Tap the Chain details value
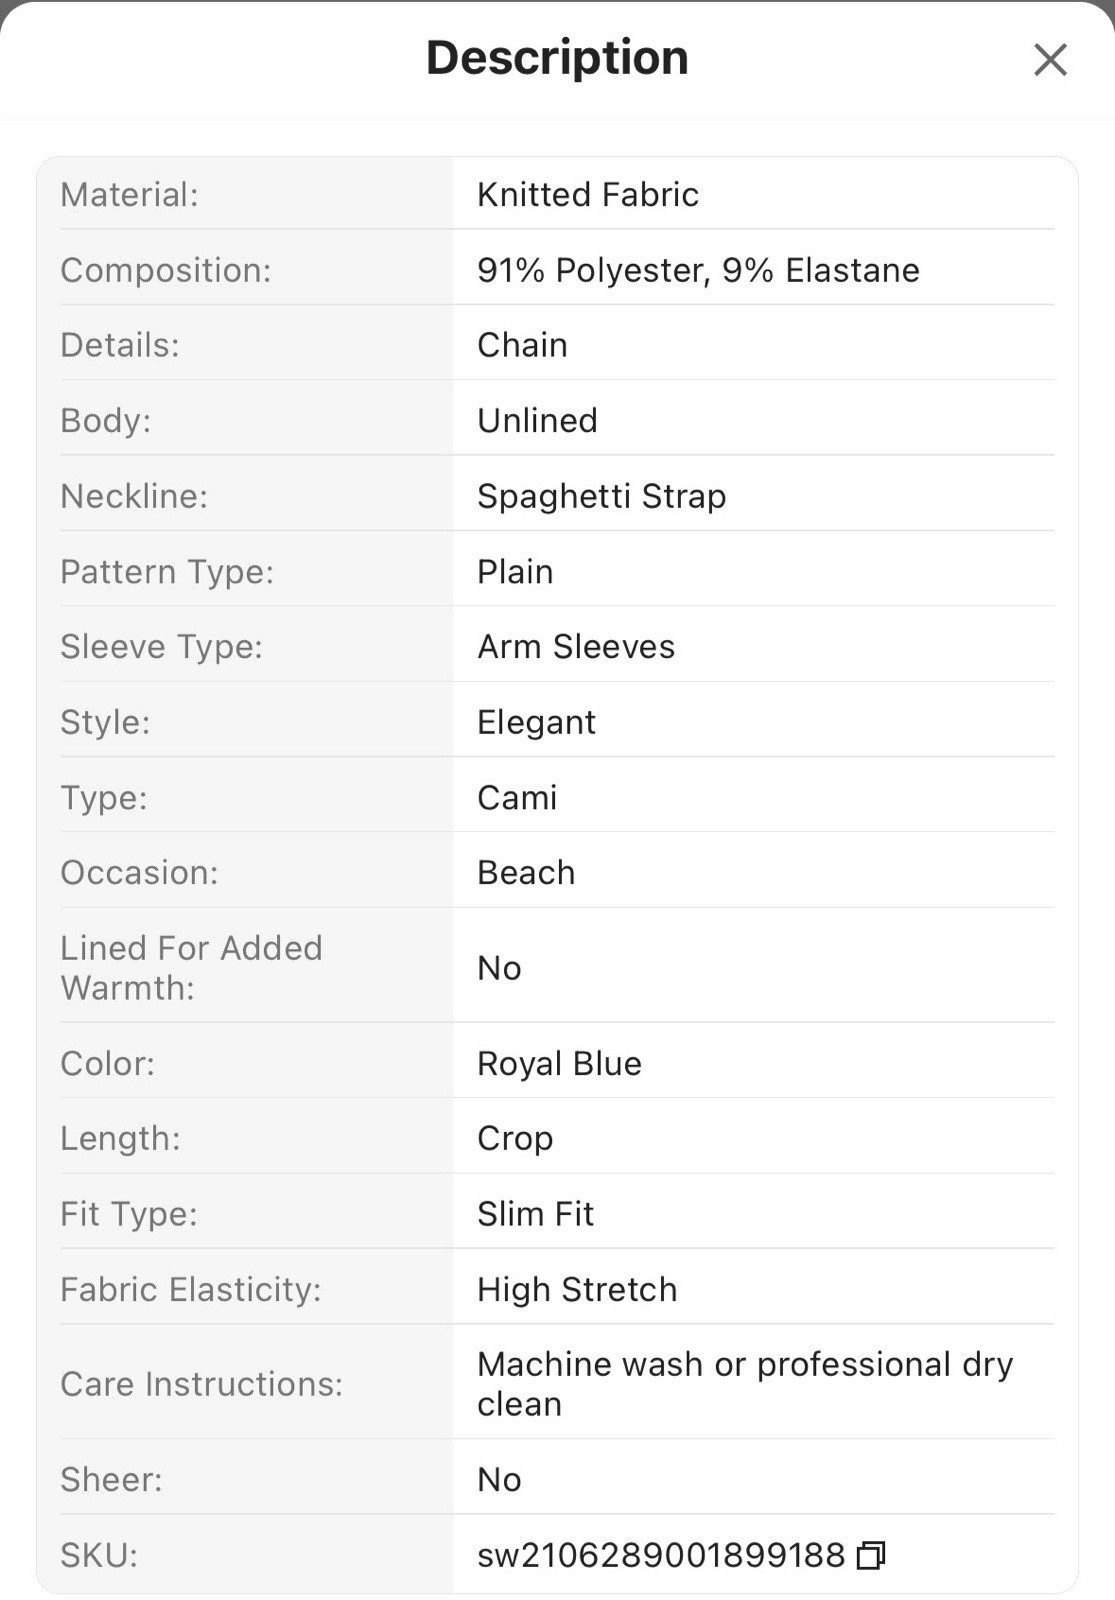This screenshot has height=1600, width=1115. [522, 345]
